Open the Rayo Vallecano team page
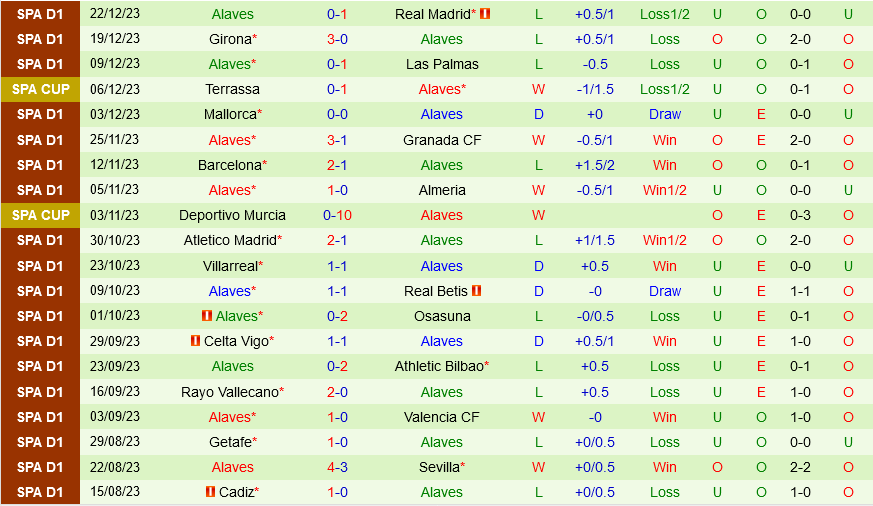The height and width of the screenshot is (506, 873). [230, 392]
